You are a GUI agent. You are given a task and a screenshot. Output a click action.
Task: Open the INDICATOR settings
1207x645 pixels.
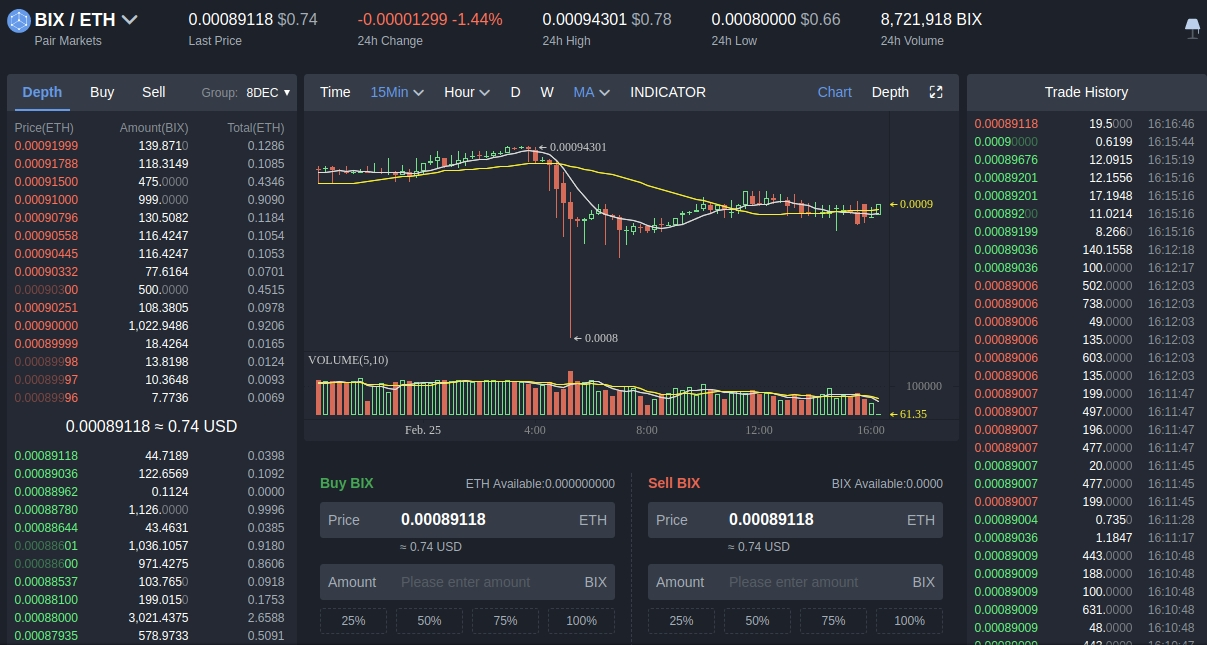point(668,92)
